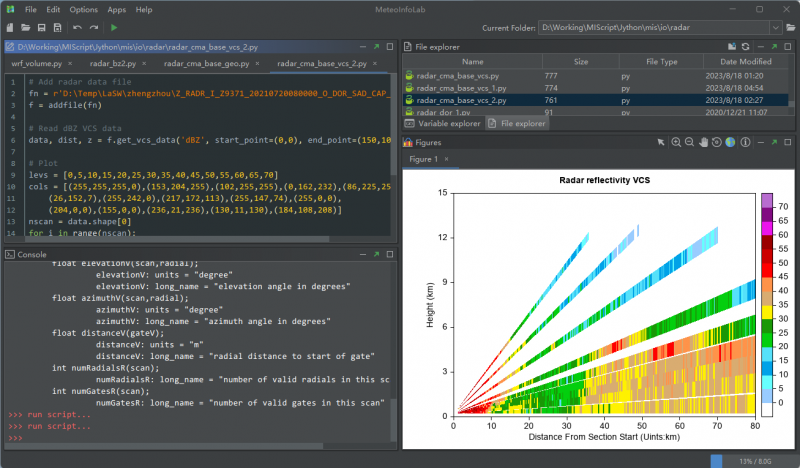Viewport: 800px width, 468px height.
Task: Select the Zoom Out tool in Figures
Action: coord(689,143)
